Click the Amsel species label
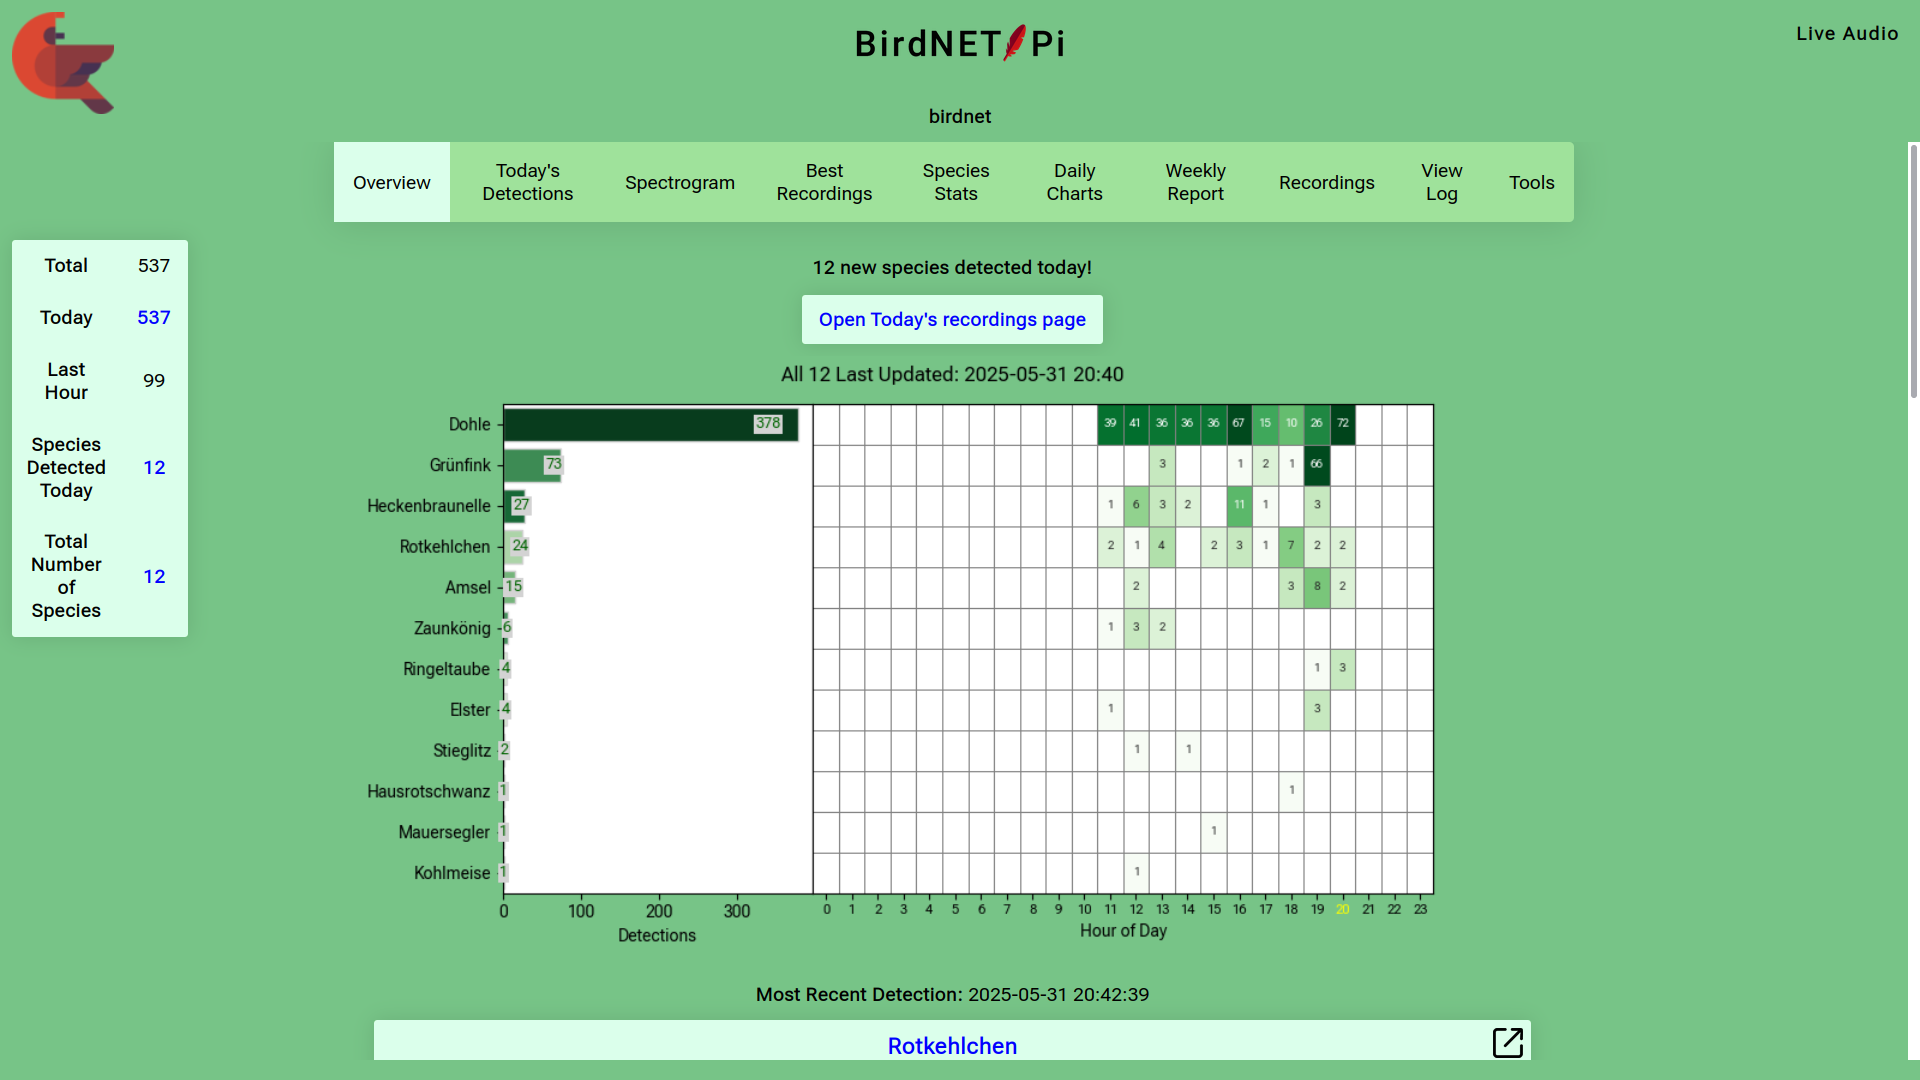1920x1080 pixels. (x=468, y=588)
